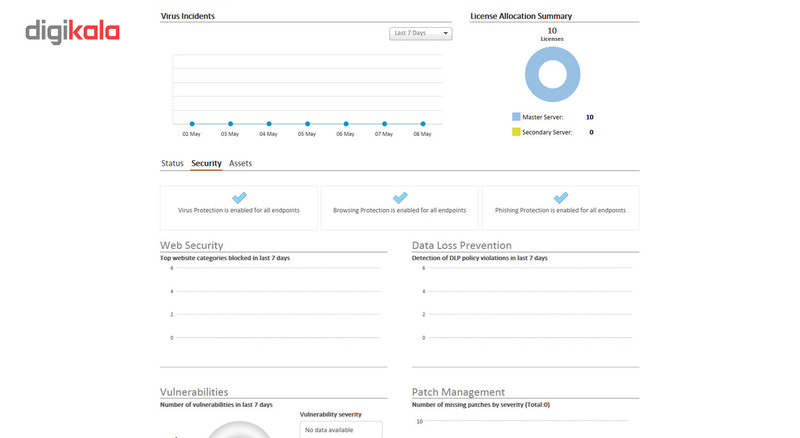Select the 08 May data point
Viewport: 800px width, 438px height.
[423, 124]
